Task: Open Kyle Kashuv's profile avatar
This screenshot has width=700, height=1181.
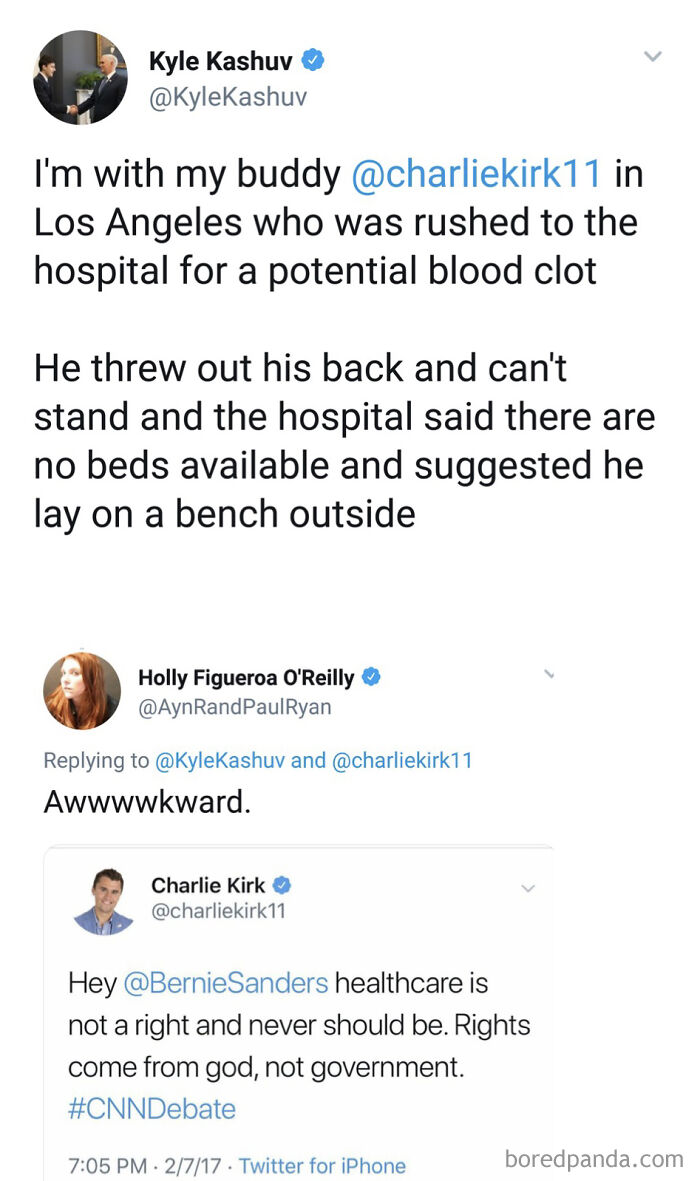Action: point(80,77)
